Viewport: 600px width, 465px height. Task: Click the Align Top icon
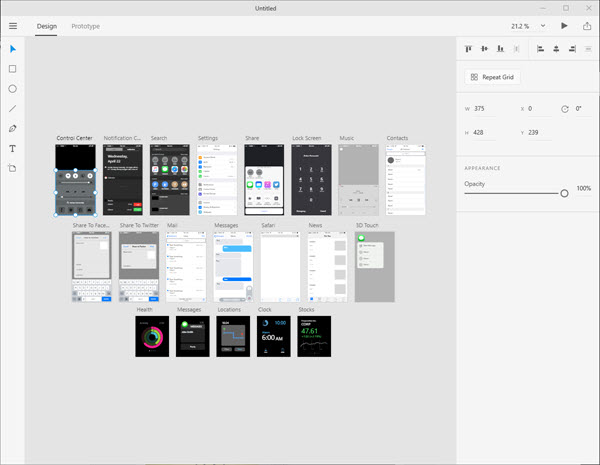coord(468,49)
